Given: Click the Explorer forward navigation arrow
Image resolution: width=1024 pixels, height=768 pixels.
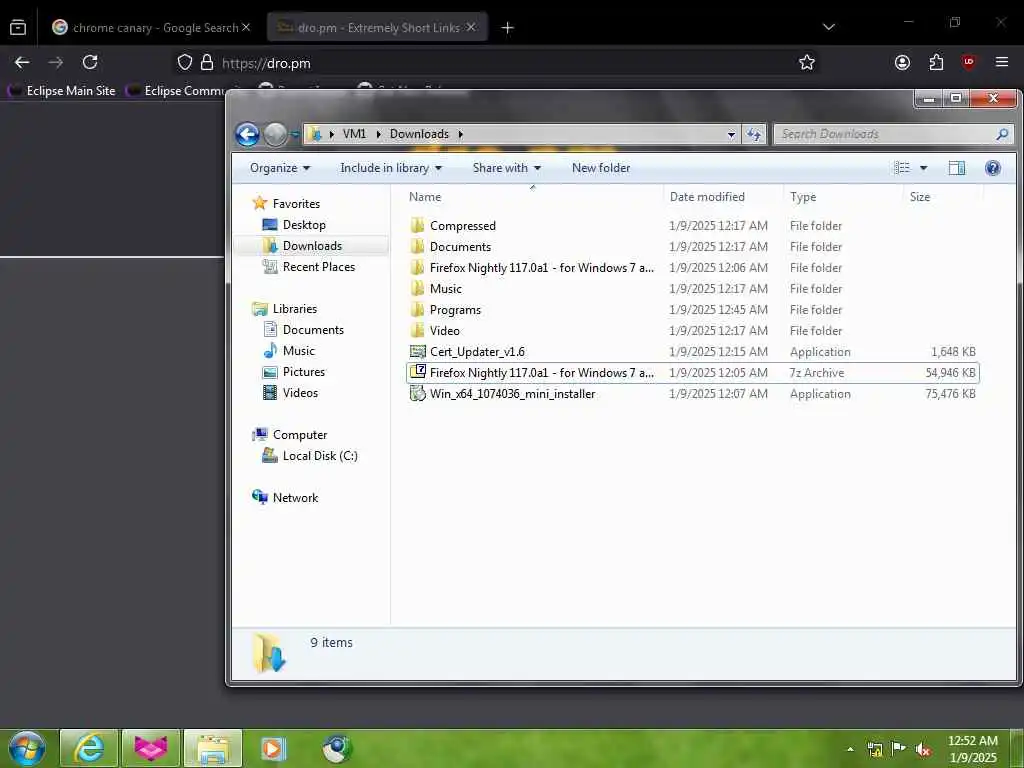Looking at the screenshot, I should click(276, 134).
